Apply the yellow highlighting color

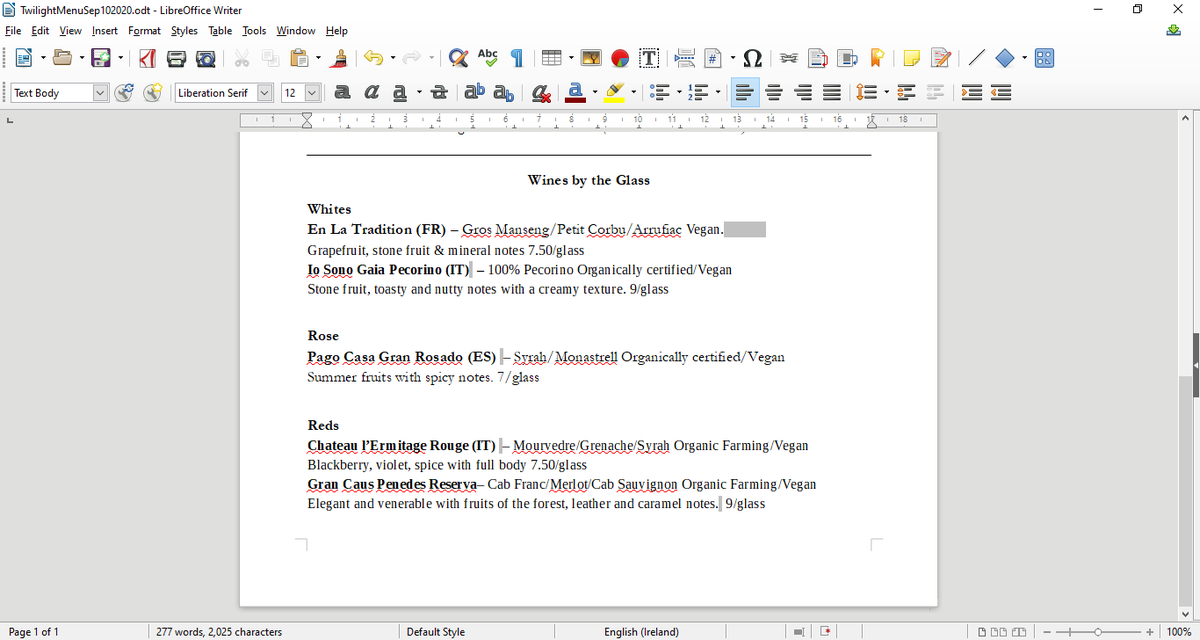coord(616,93)
